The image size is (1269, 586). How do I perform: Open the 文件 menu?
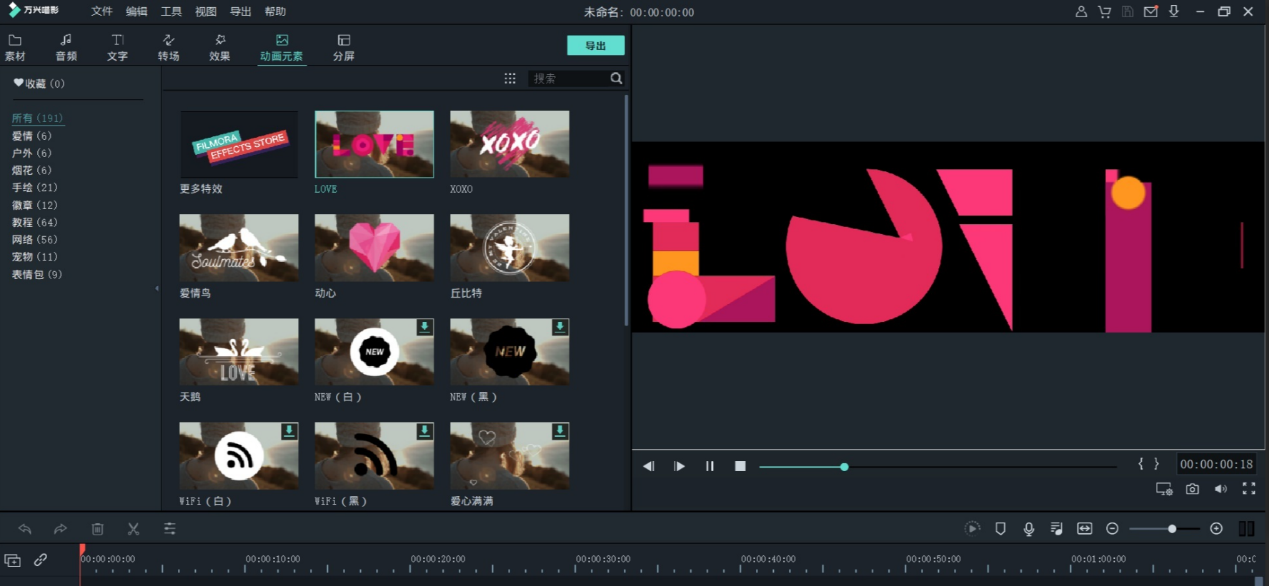(102, 12)
